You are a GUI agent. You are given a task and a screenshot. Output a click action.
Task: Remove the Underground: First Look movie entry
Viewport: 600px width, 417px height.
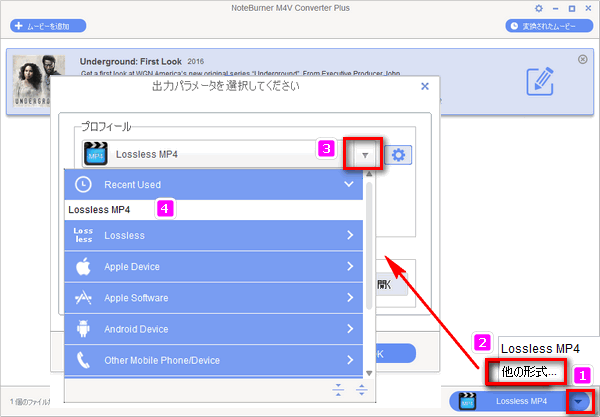click(582, 59)
